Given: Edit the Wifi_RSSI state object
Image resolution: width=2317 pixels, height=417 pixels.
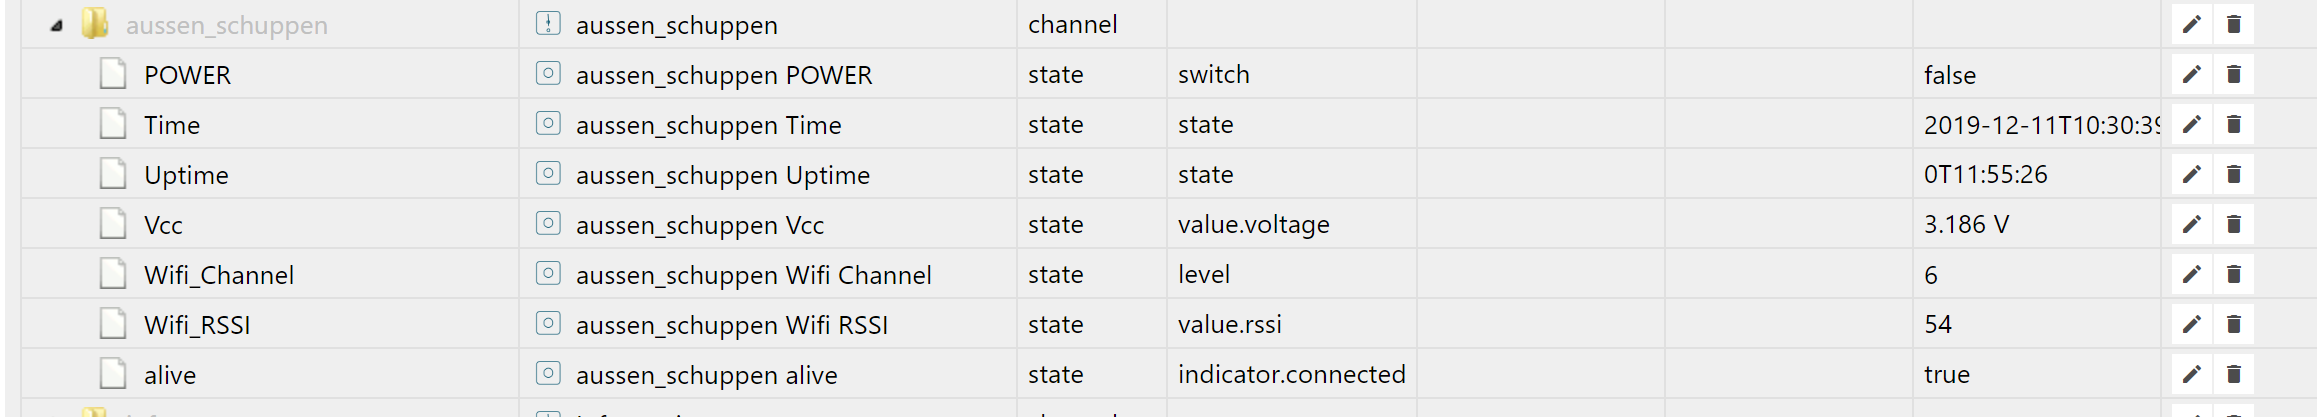Looking at the screenshot, I should point(2191,325).
